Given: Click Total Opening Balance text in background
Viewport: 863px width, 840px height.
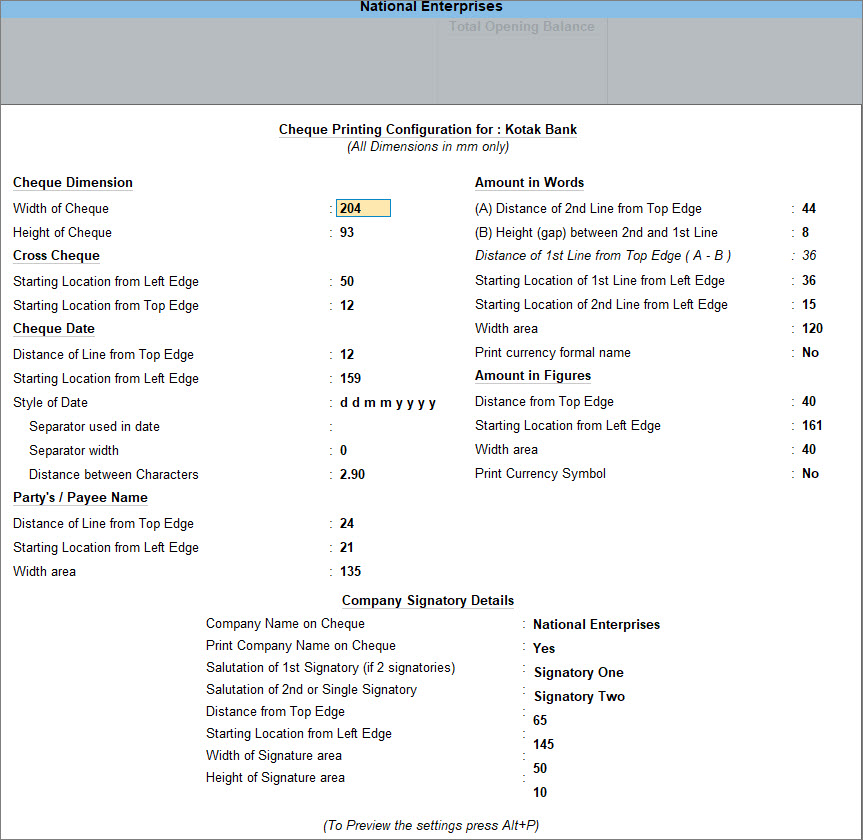Looking at the screenshot, I should [x=521, y=26].
